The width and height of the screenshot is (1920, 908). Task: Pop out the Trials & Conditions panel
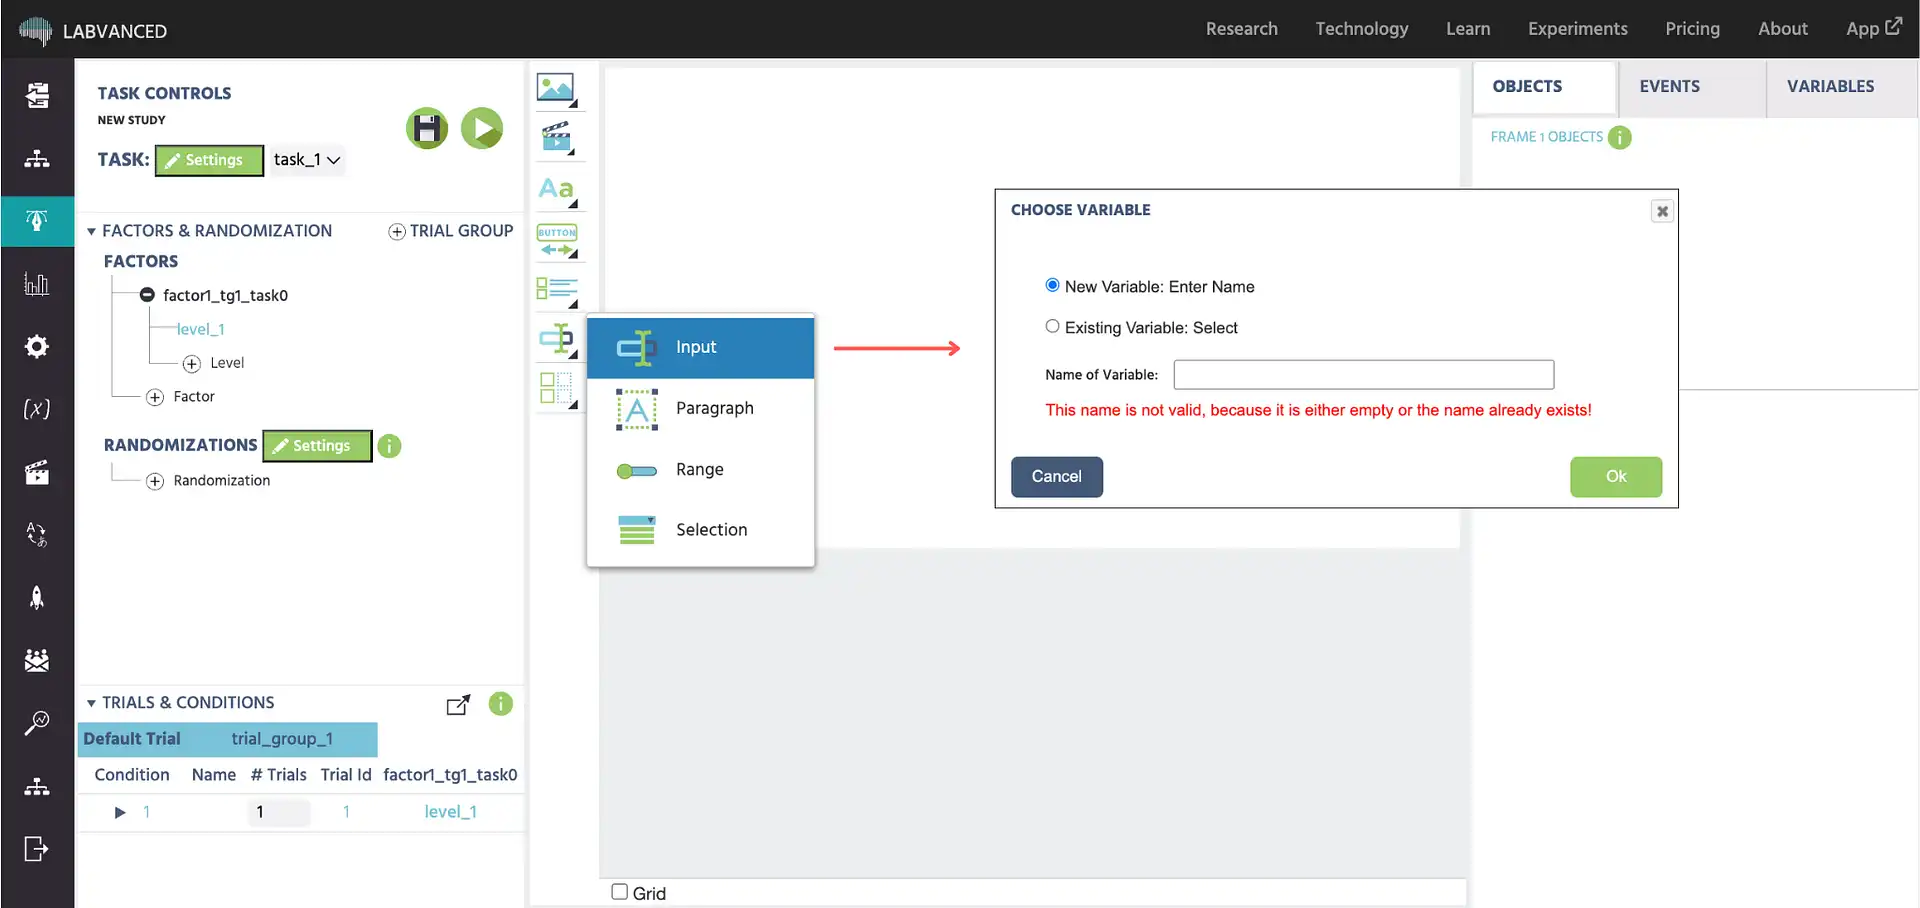coord(458,705)
